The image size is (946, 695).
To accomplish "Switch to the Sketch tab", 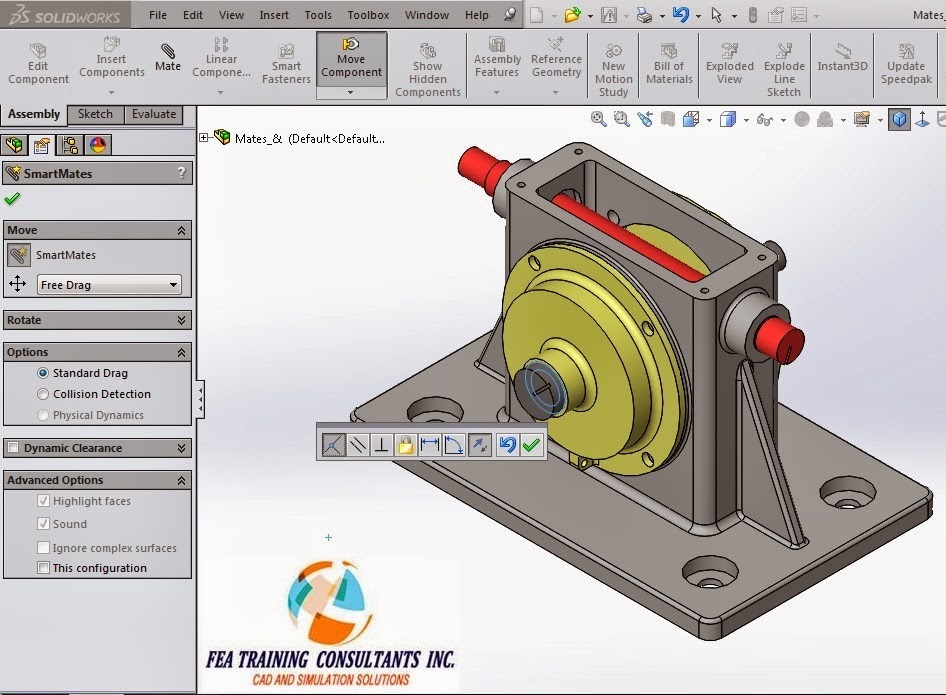I will [x=95, y=114].
